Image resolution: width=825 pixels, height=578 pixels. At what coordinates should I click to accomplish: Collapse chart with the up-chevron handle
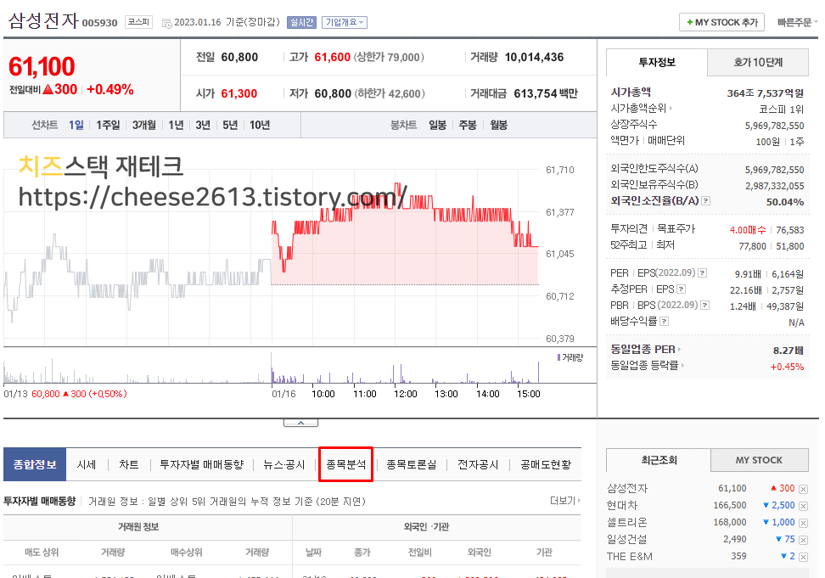click(300, 423)
